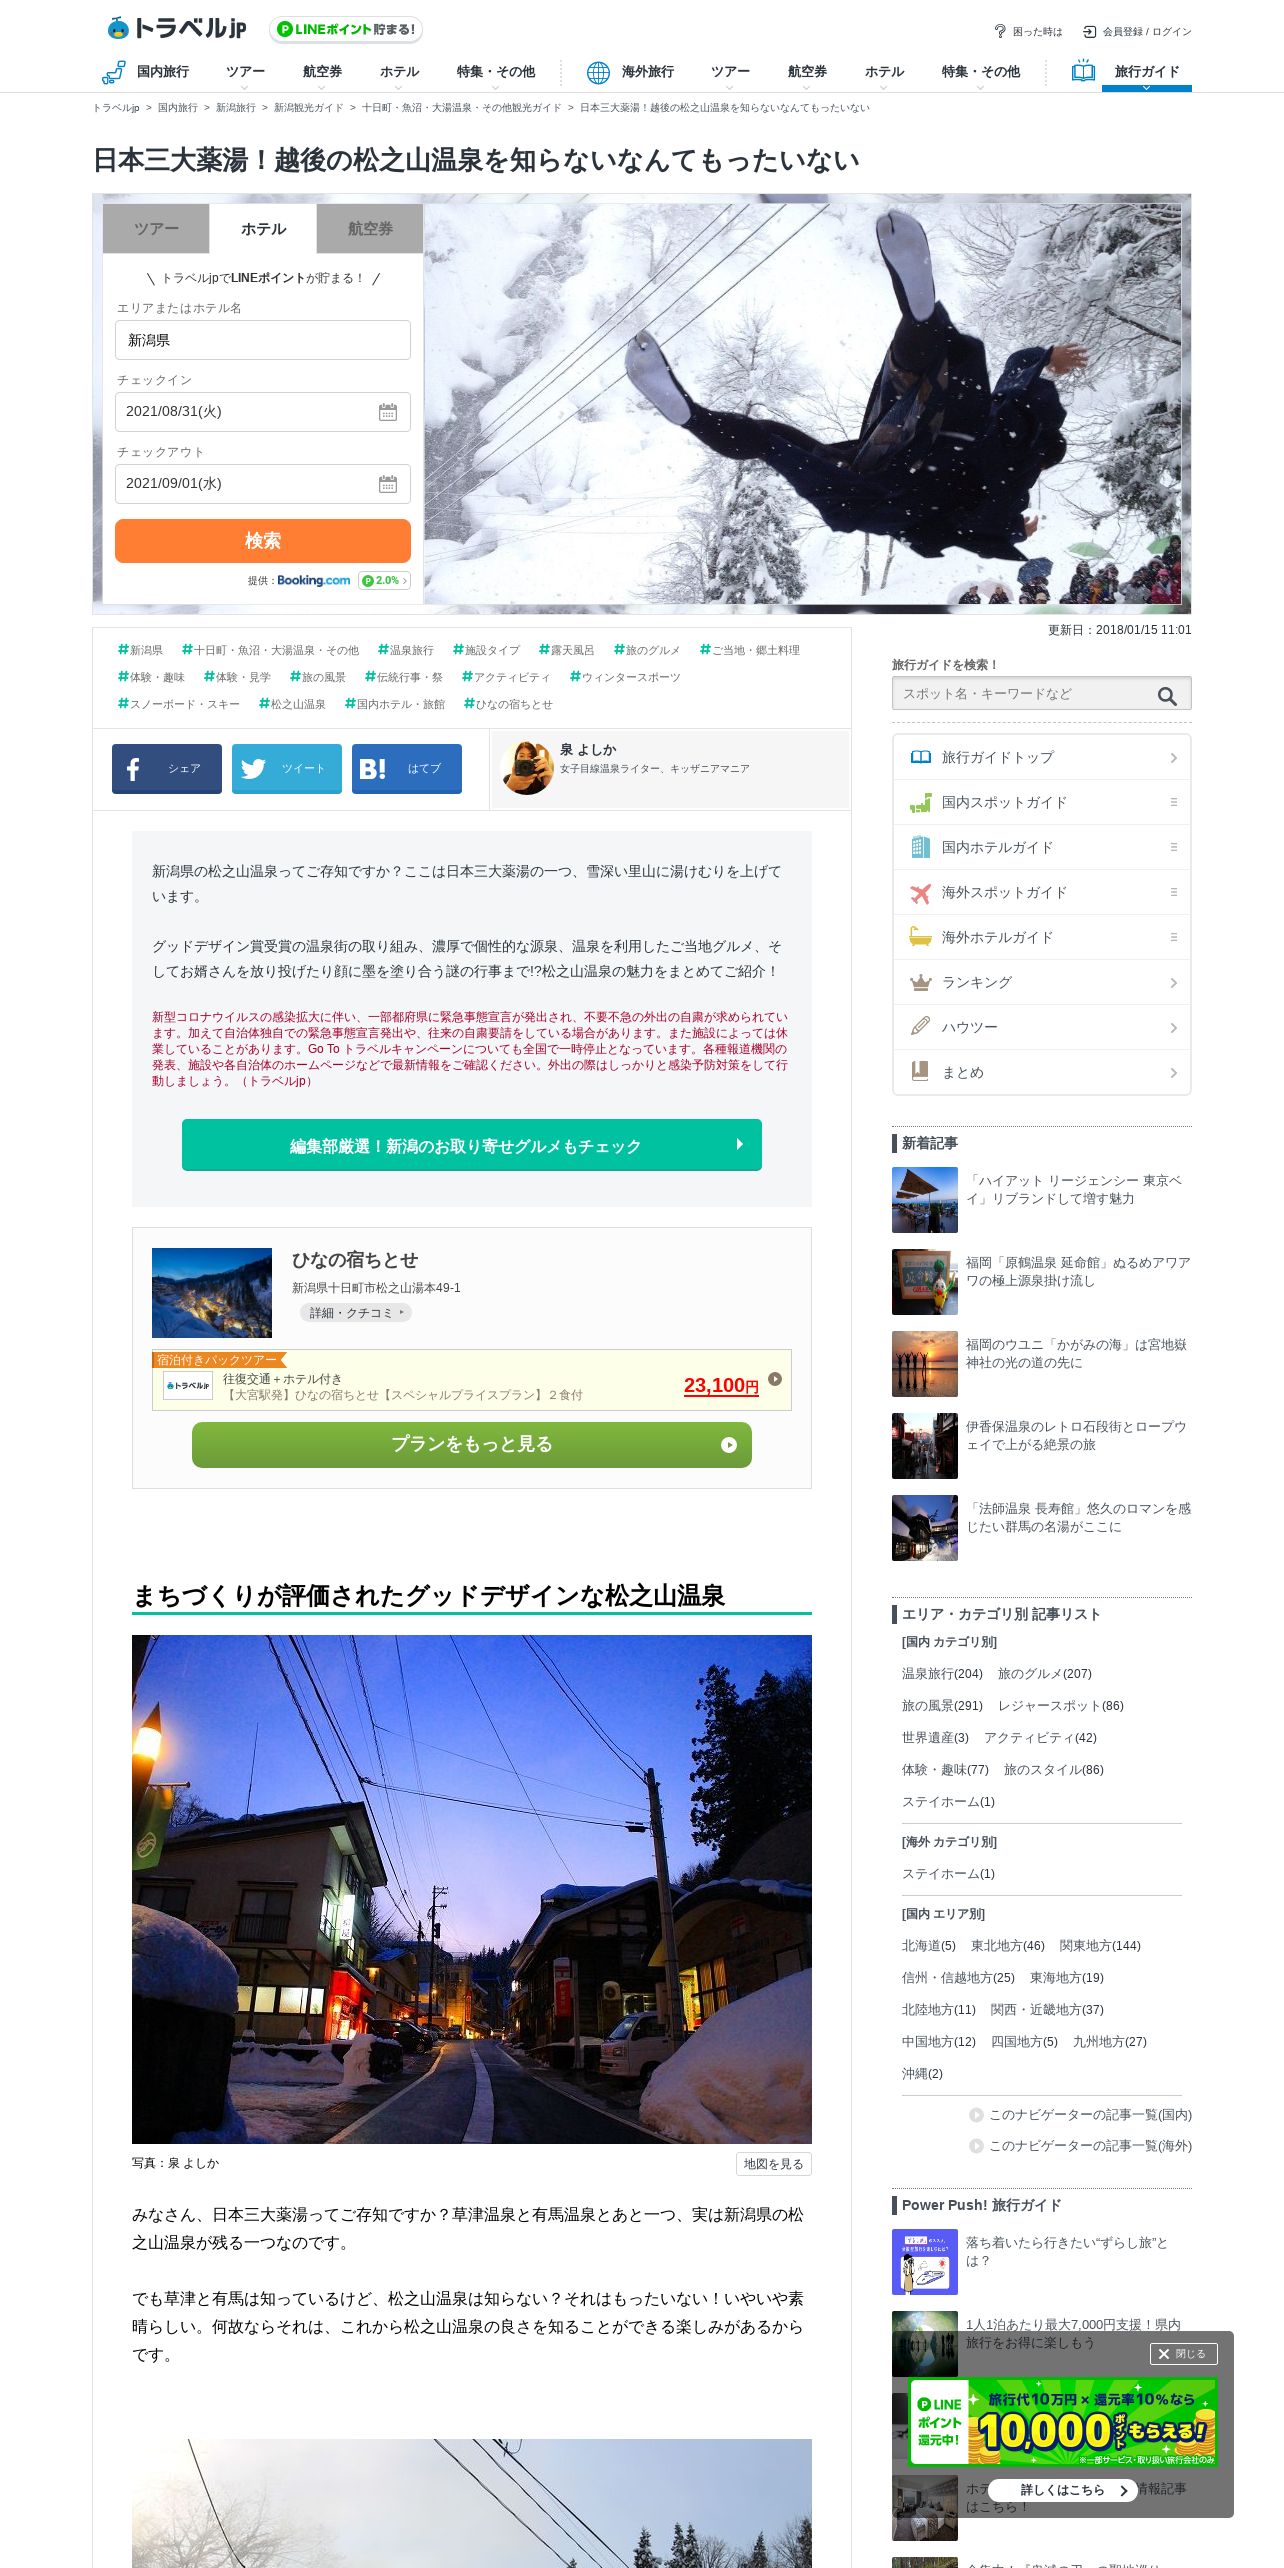Expand the 国内旅行 ツアー menu
The width and height of the screenshot is (1284, 2568).
245,72
